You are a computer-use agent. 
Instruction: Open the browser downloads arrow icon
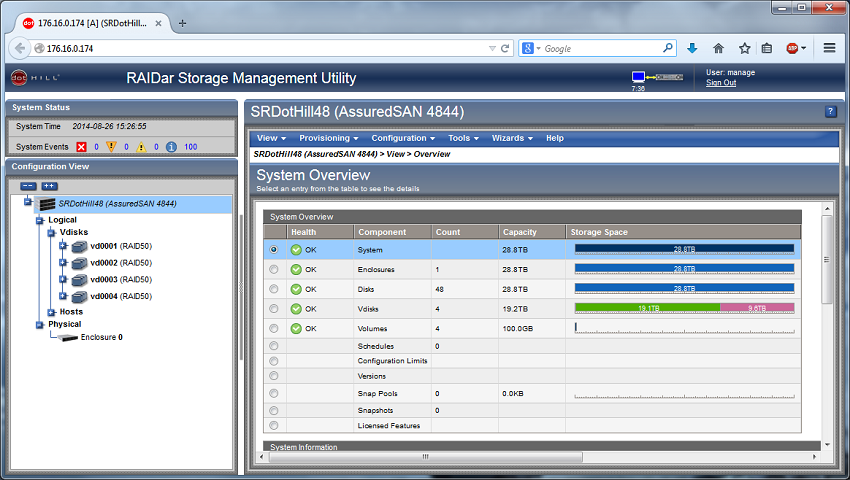tap(692, 48)
